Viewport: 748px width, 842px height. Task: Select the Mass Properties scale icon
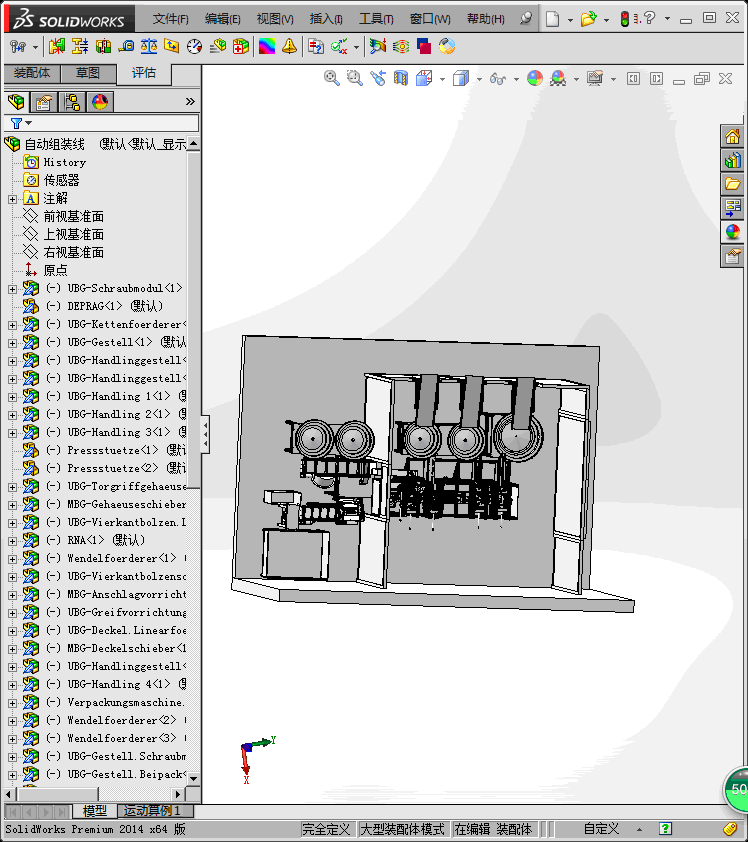[149, 46]
